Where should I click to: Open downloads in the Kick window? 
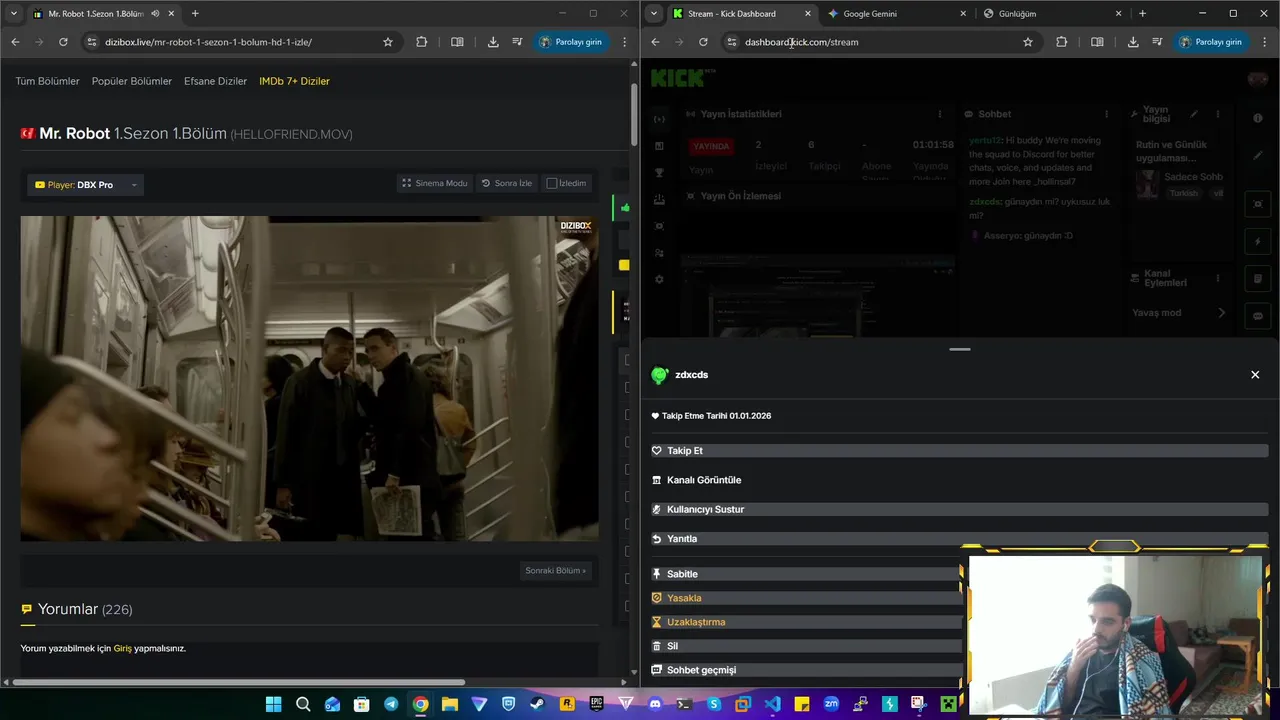[x=1133, y=42]
